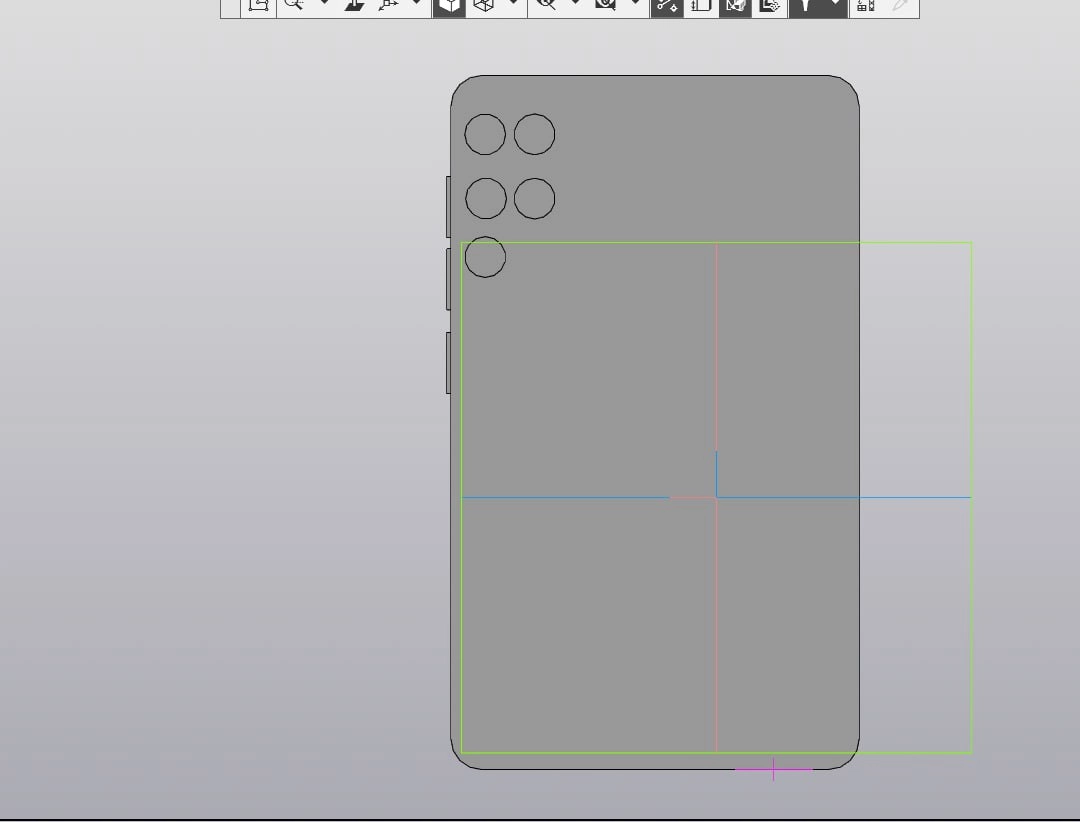Select the uppermost side button on phone edge
Image resolution: width=1080 pixels, height=822 pixels.
448,207
